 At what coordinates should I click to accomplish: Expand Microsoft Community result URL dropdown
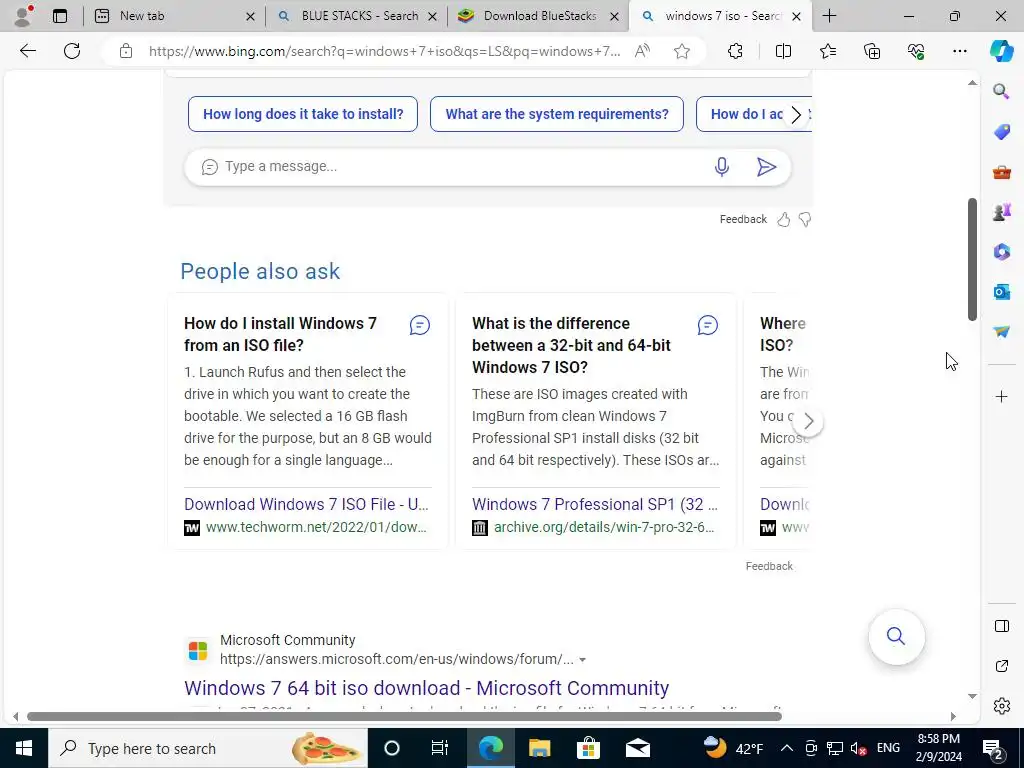pyautogui.click(x=583, y=660)
